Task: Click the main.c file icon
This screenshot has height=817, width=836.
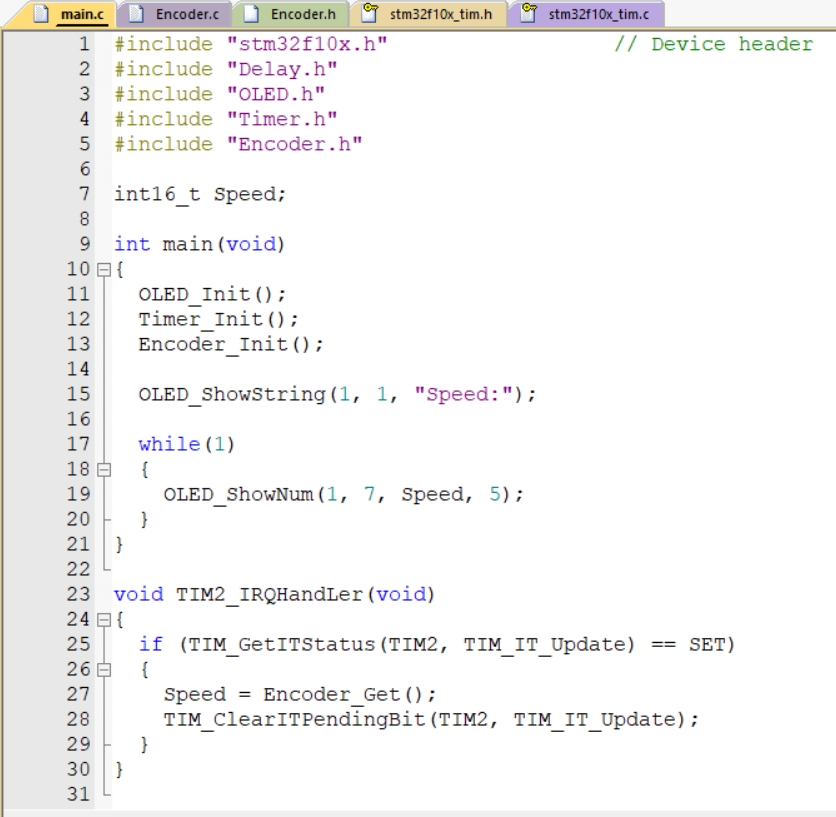Action: [41, 14]
